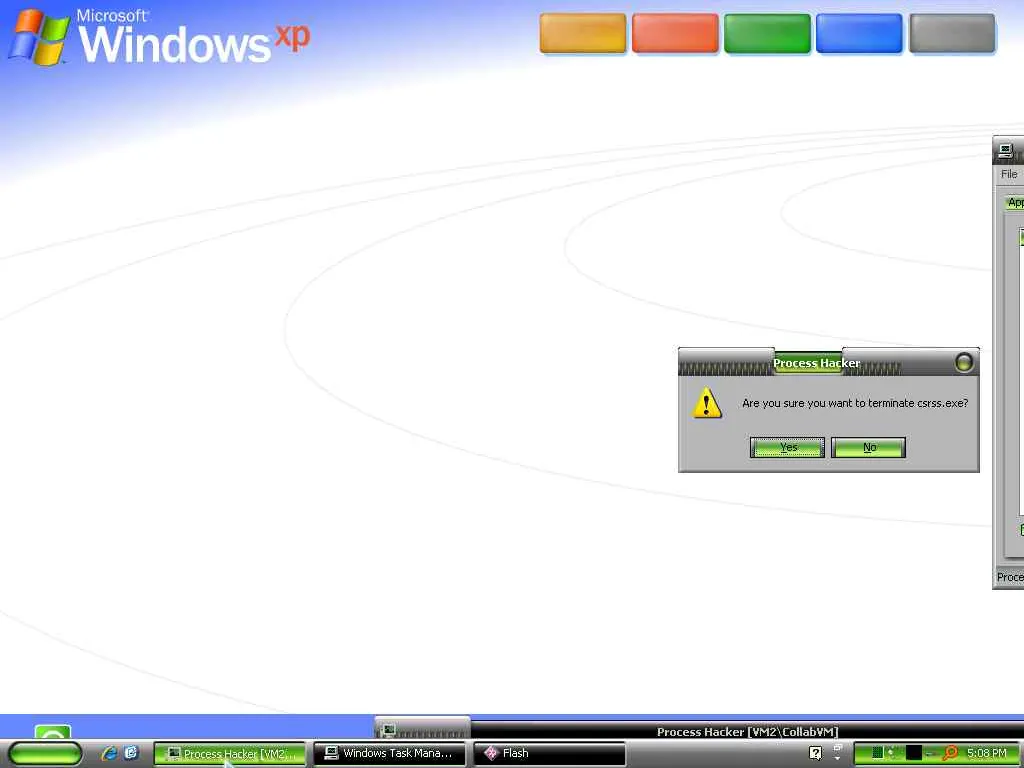
Task: Click the black square tray icon
Action: click(914, 752)
